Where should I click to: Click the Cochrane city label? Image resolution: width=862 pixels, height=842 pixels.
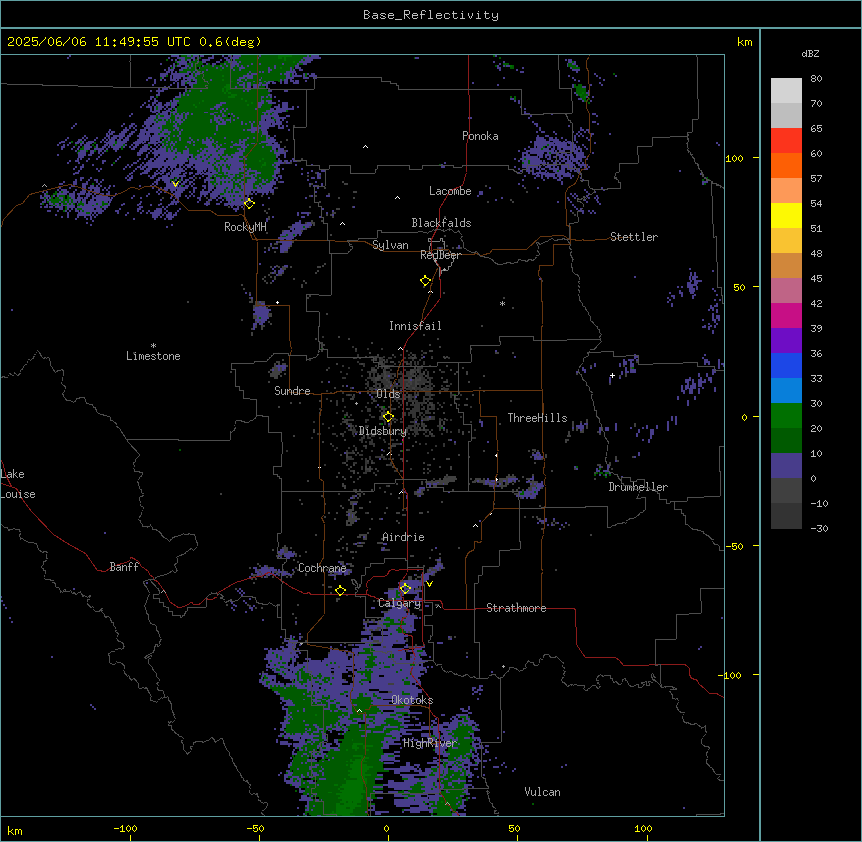[322, 568]
